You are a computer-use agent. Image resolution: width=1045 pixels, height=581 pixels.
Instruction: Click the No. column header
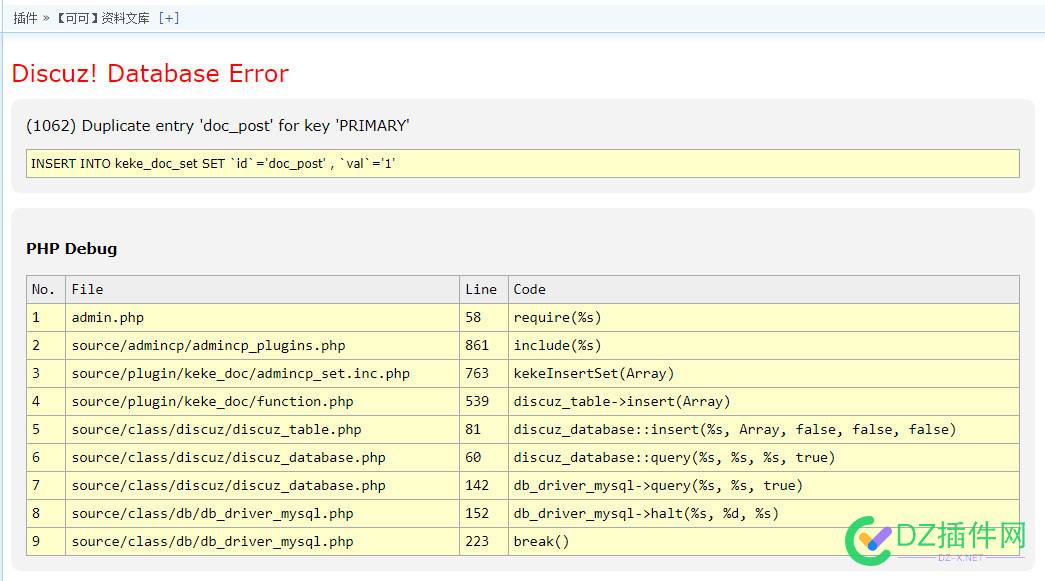44,290
